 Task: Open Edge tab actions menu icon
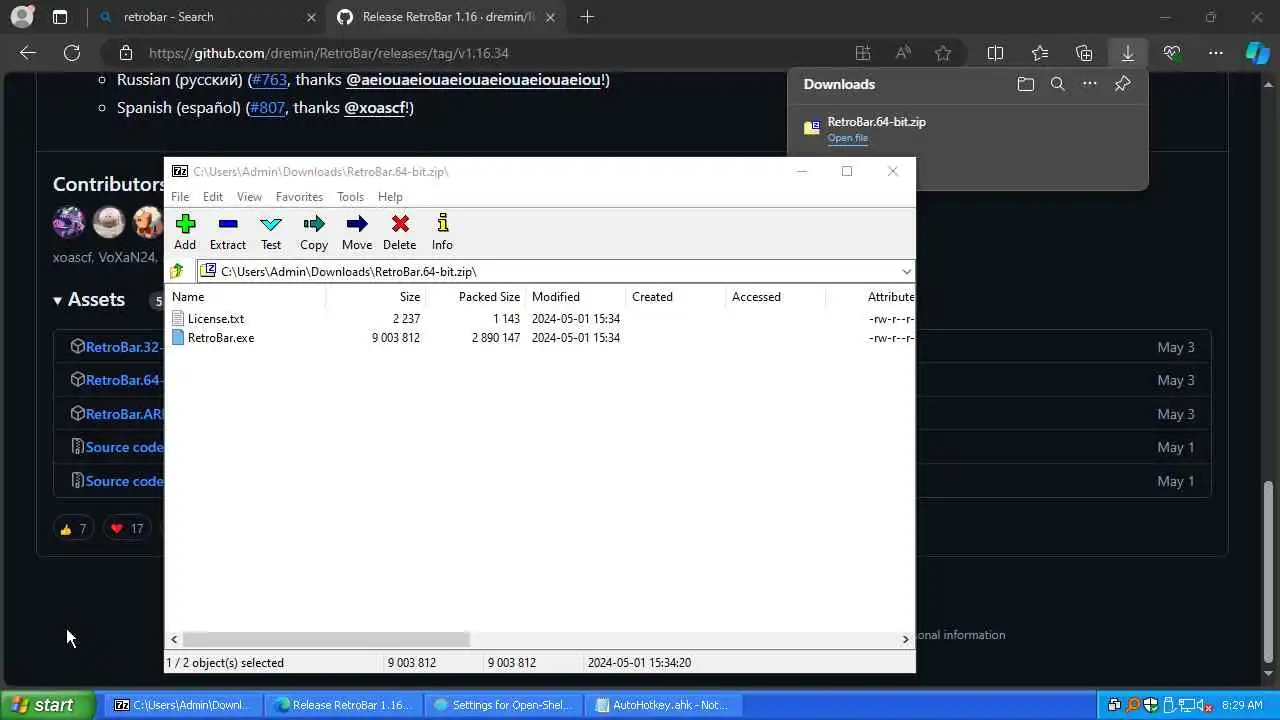[60, 17]
